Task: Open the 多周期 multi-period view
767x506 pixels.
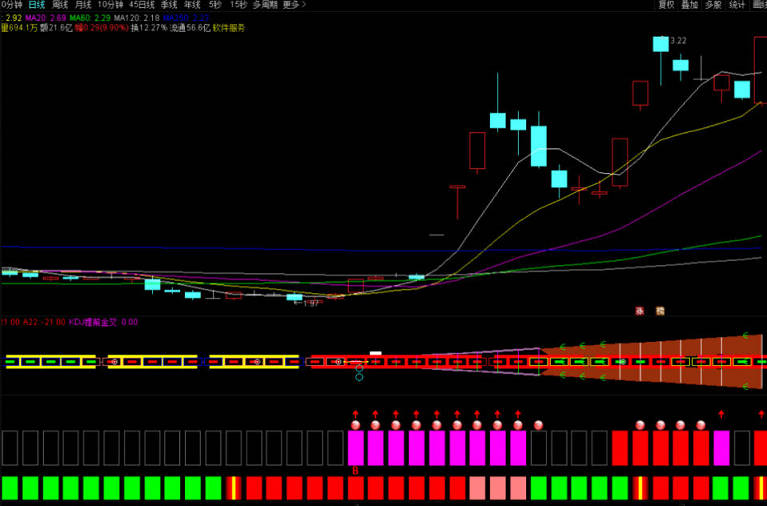Action: coord(266,5)
